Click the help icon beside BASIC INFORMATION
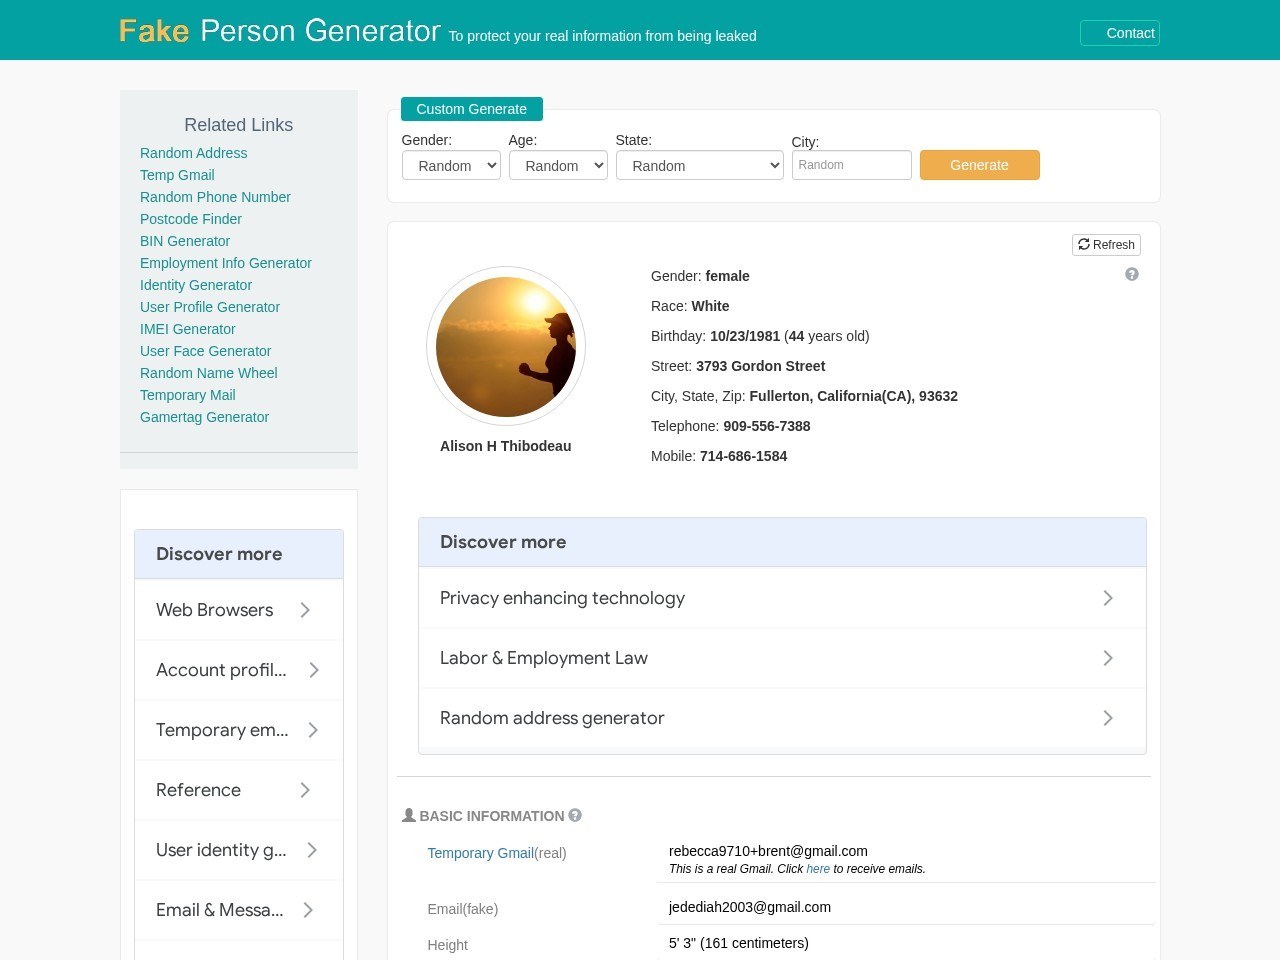Image resolution: width=1280 pixels, height=960 pixels. pos(575,815)
